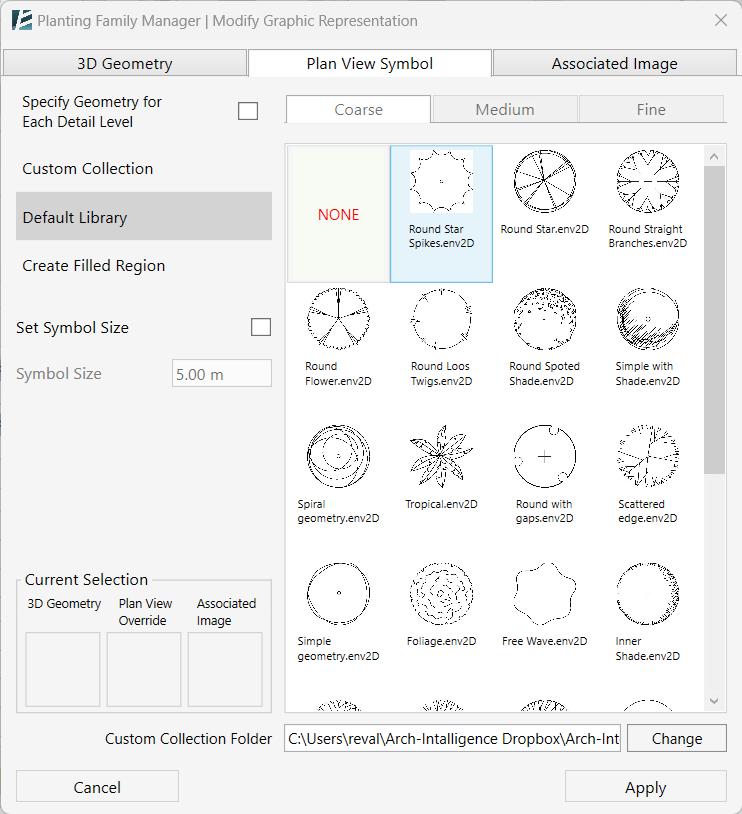Change the Custom Collection Folder path
Image resolution: width=742 pixels, height=814 pixels.
click(676, 738)
